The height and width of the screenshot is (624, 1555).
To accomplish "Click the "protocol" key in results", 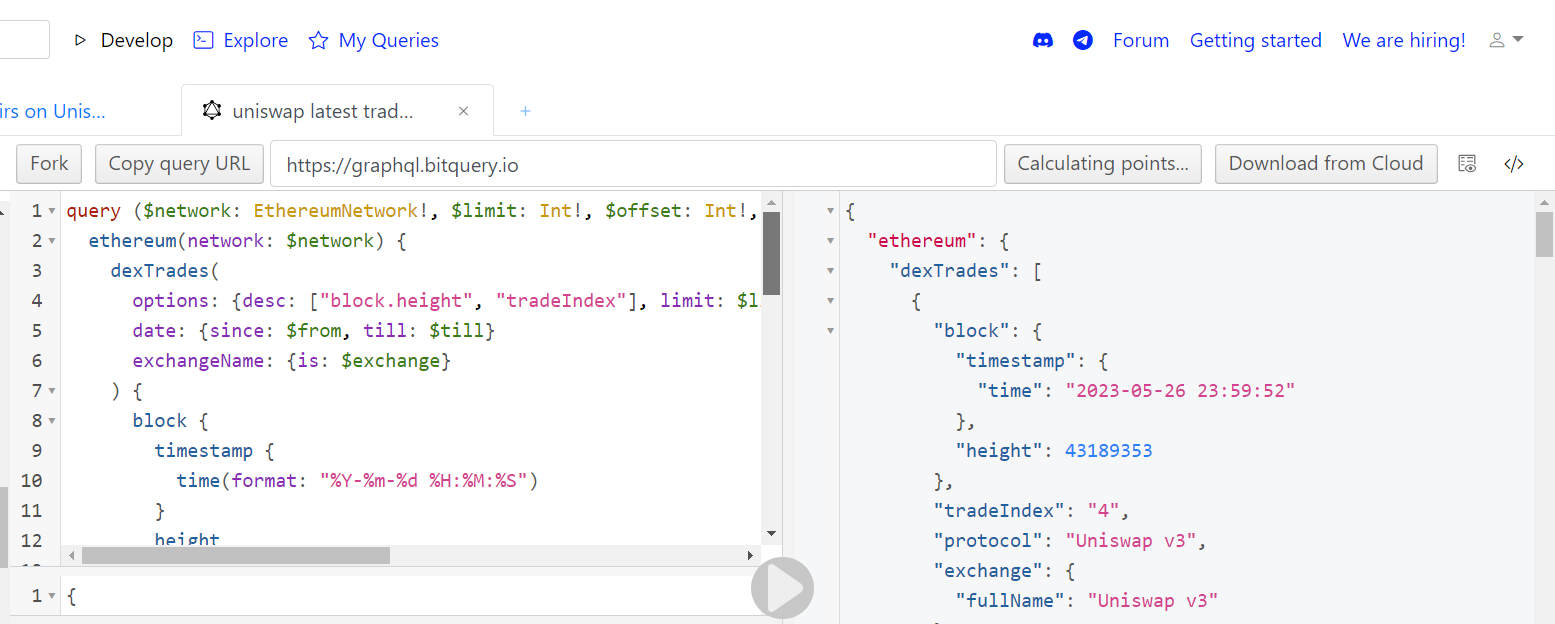I will 989,541.
